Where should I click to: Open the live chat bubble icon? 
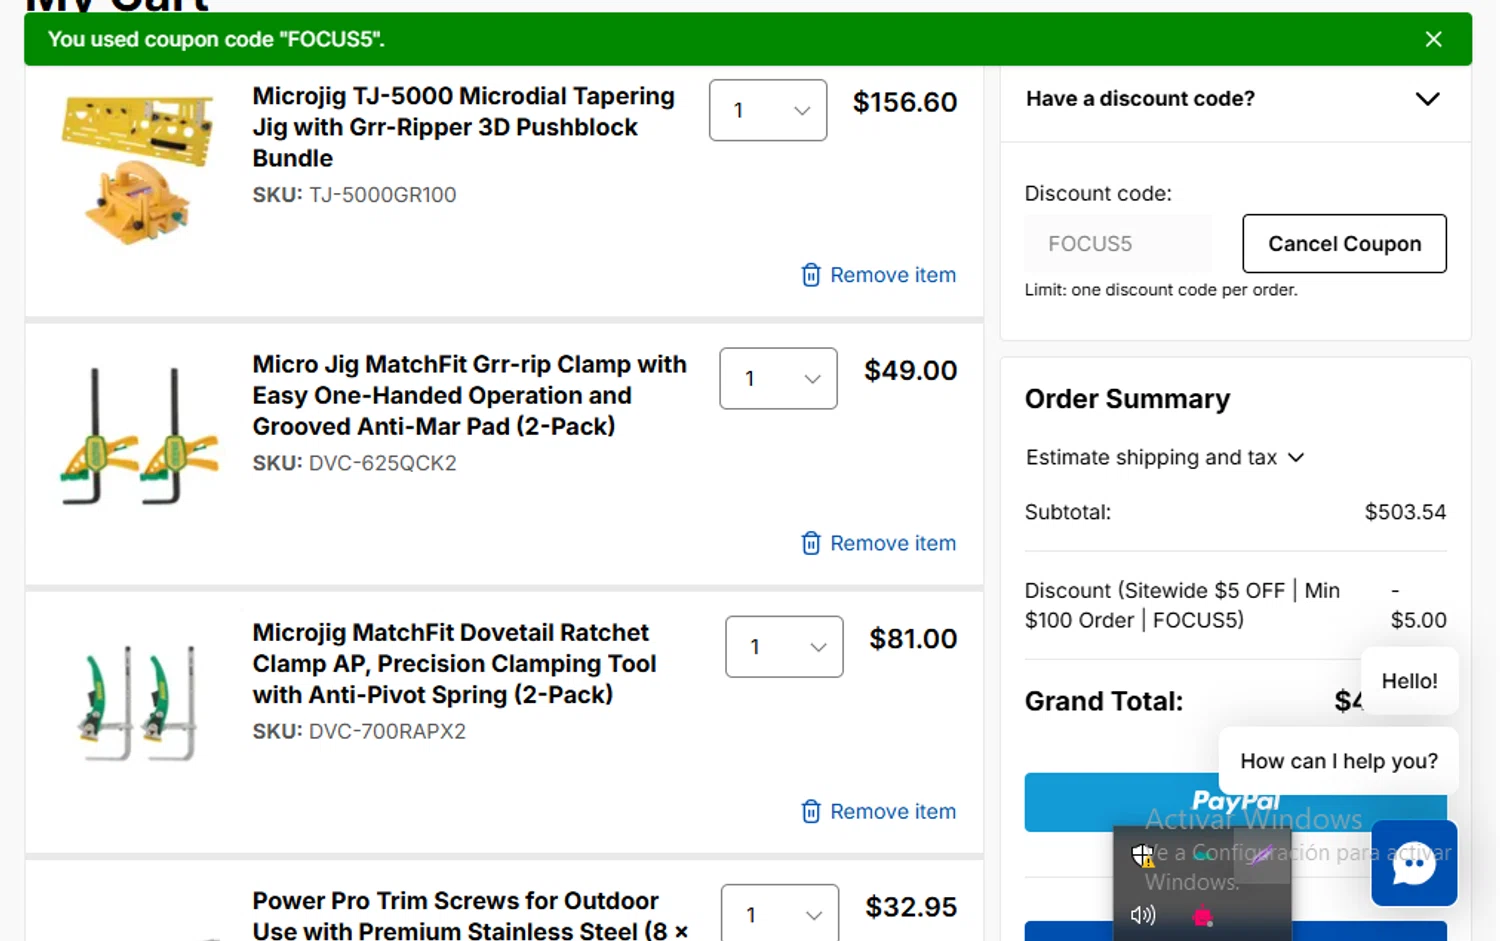1413,863
